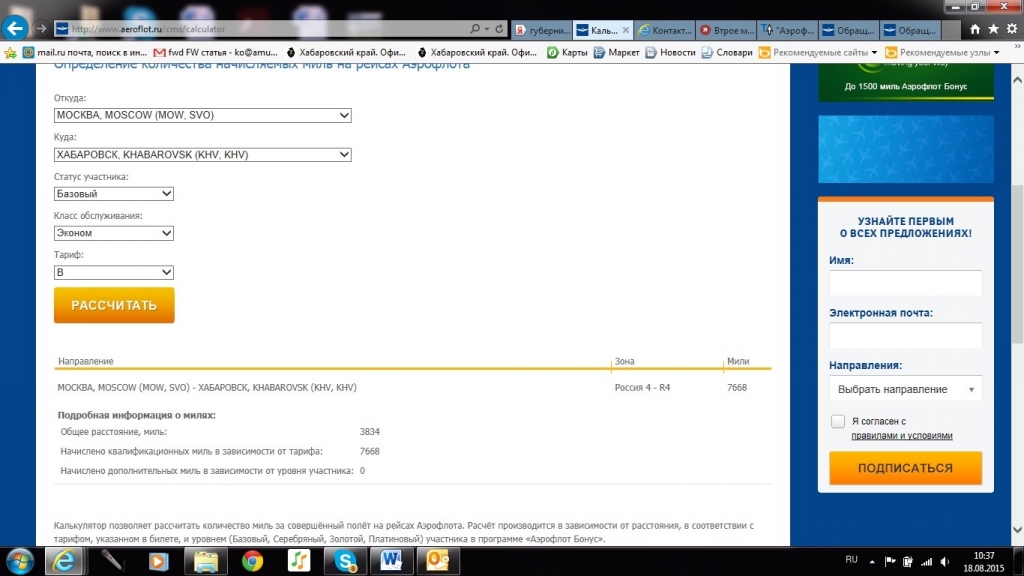This screenshot has height=576, width=1024.
Task: Click the browser forward arrow
Action: 41,29
